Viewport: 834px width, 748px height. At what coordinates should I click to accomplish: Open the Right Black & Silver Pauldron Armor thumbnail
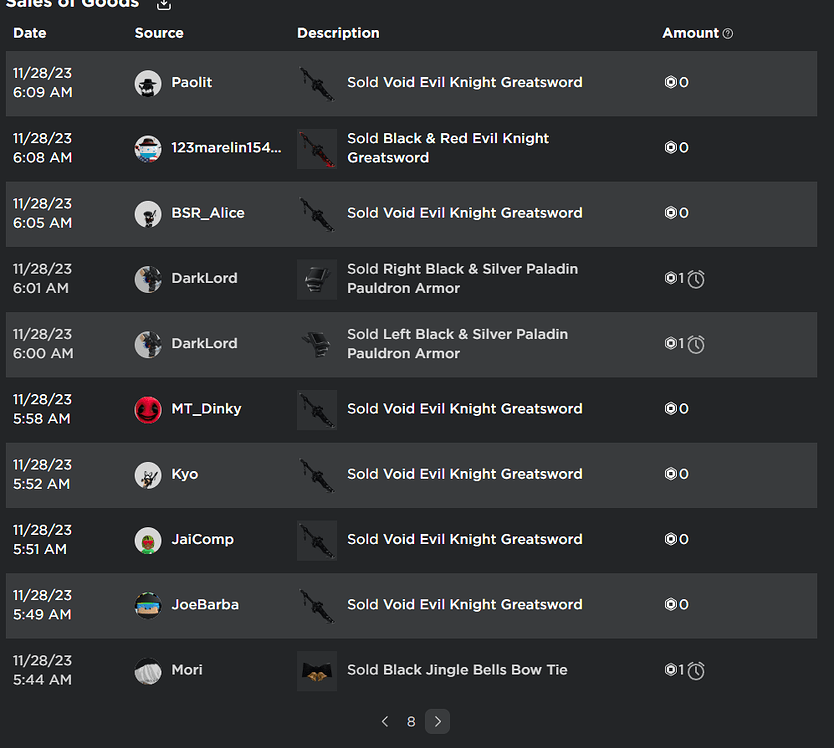(x=317, y=279)
